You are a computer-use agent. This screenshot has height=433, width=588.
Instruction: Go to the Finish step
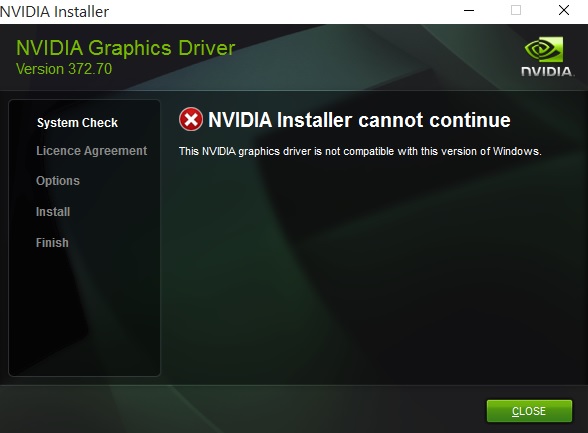(x=52, y=243)
